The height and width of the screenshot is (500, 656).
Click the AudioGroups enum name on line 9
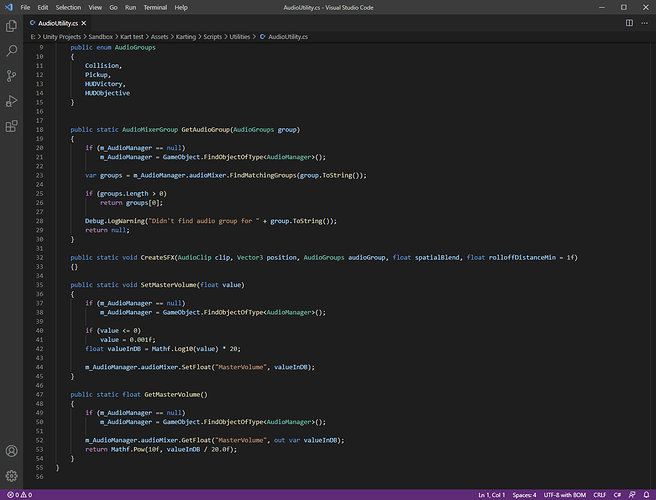point(135,48)
